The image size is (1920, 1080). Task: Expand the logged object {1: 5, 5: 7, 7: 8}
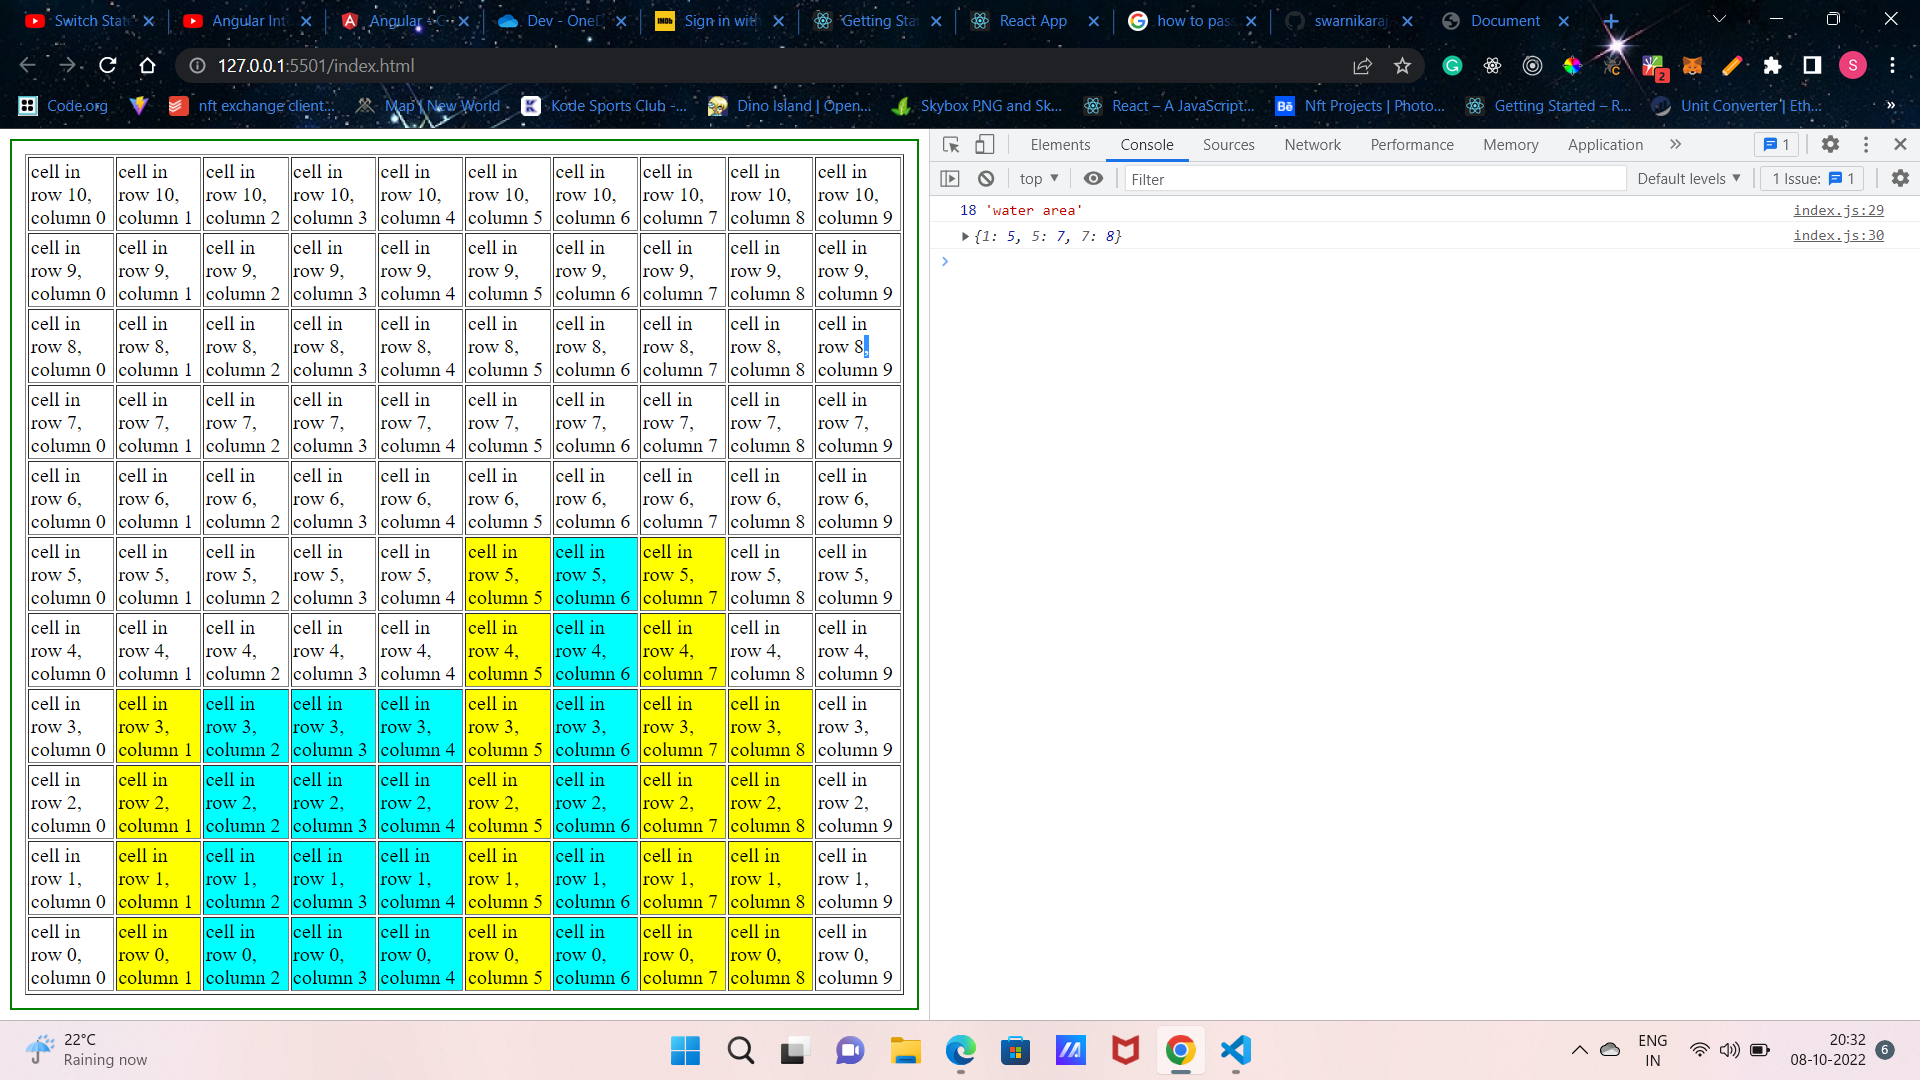[x=965, y=237]
